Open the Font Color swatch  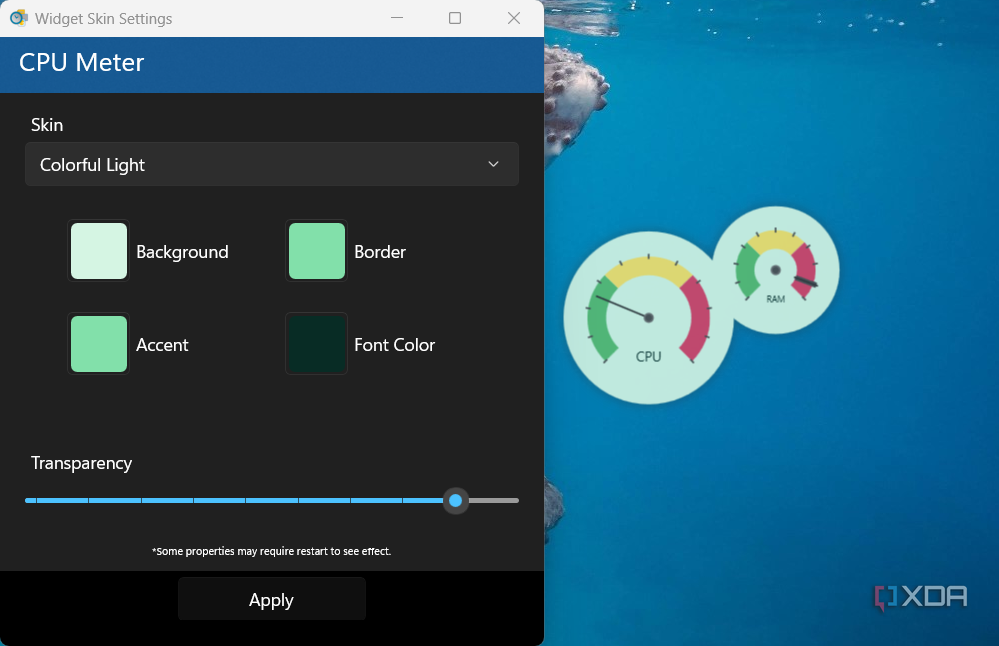[317, 344]
